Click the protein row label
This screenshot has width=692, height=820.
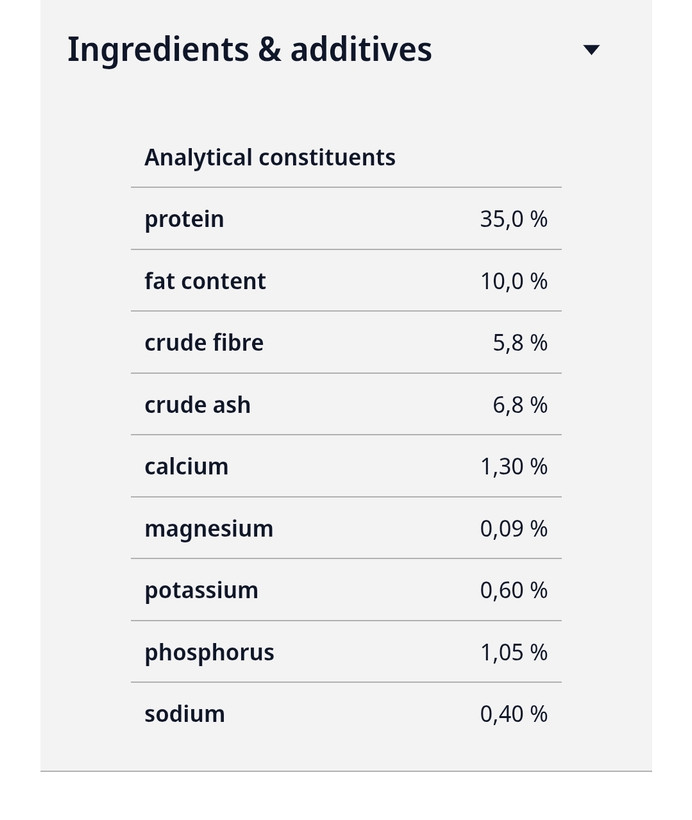[184, 219]
